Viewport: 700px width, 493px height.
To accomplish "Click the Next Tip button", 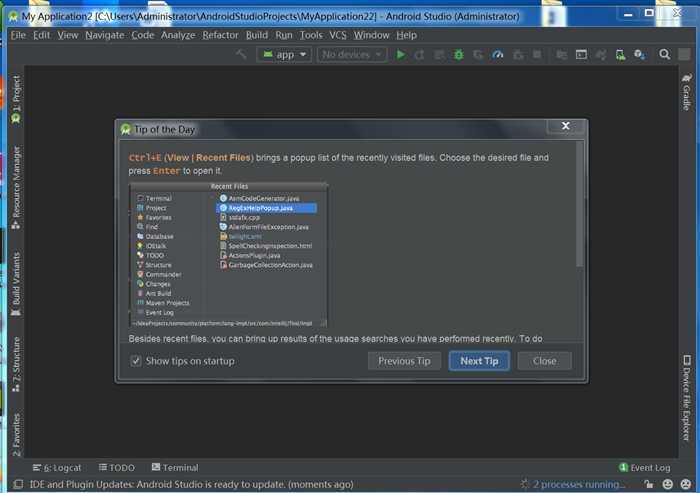I will 479,361.
